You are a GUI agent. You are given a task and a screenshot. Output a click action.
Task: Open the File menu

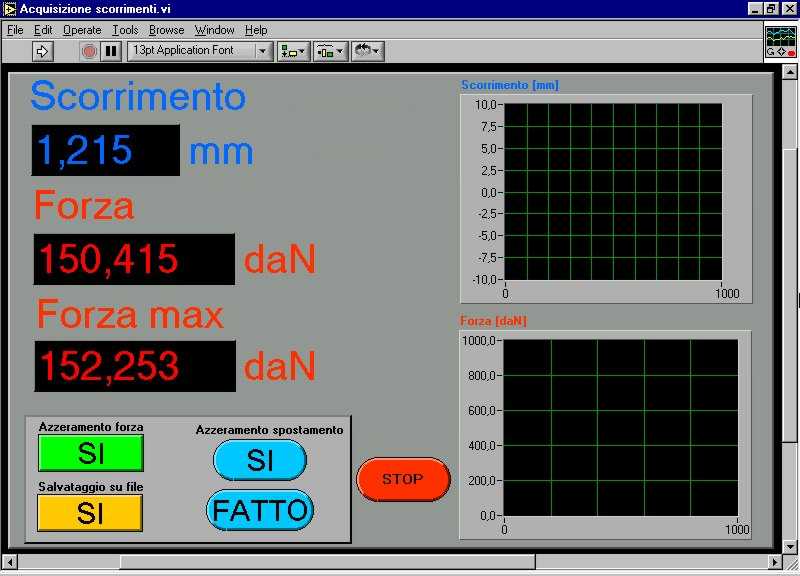coord(15,30)
